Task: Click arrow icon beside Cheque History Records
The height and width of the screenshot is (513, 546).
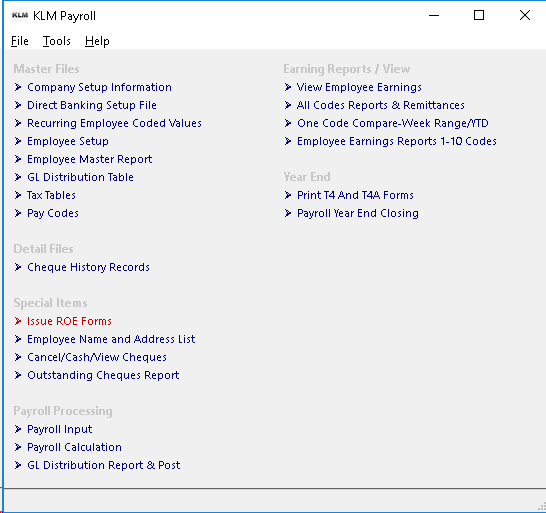Action: tap(18, 267)
